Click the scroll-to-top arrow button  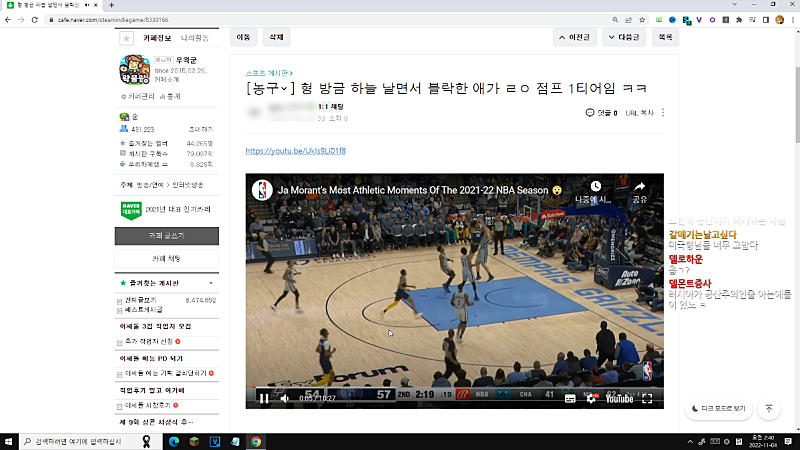768,408
